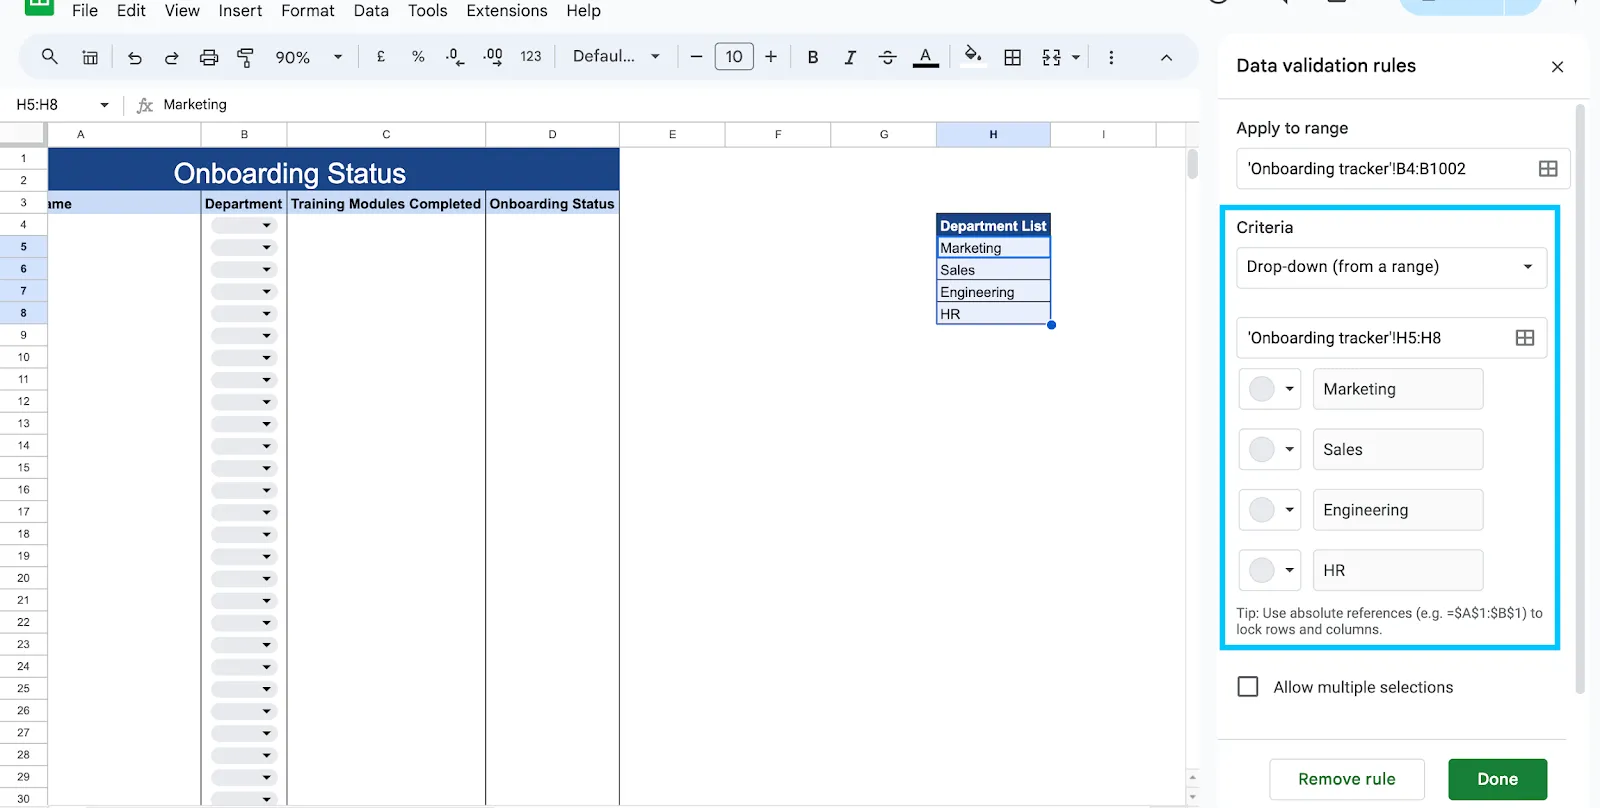Open the name box dropdown arrow
The width and height of the screenshot is (1600, 808).
click(x=104, y=105)
